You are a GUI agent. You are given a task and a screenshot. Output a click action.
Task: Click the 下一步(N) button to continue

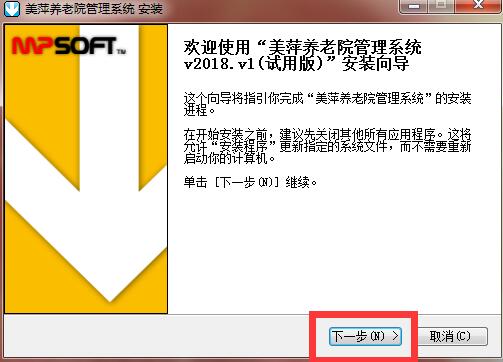click(x=365, y=336)
